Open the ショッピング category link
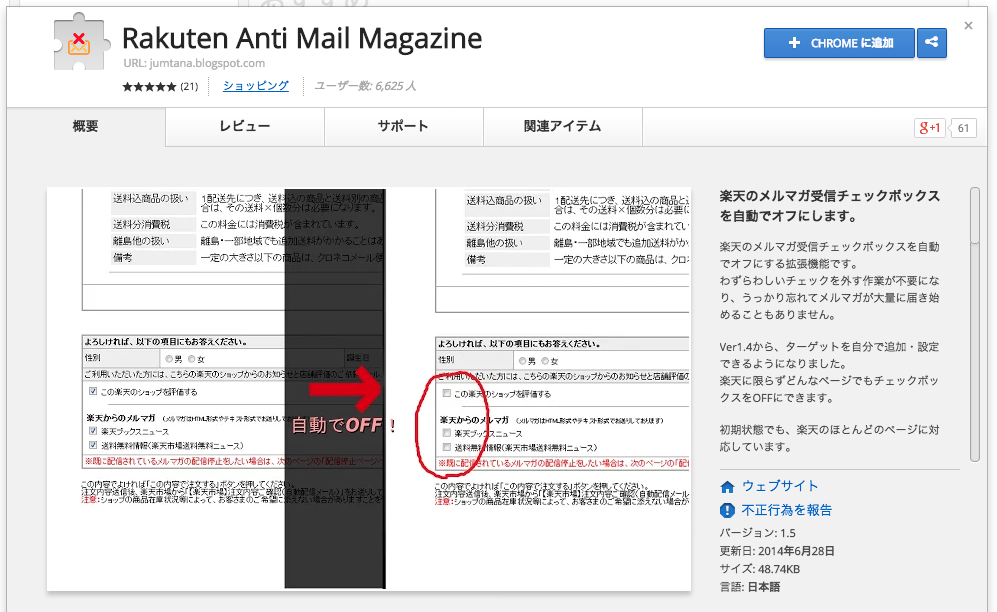This screenshot has width=997, height=612. pyautogui.click(x=256, y=86)
